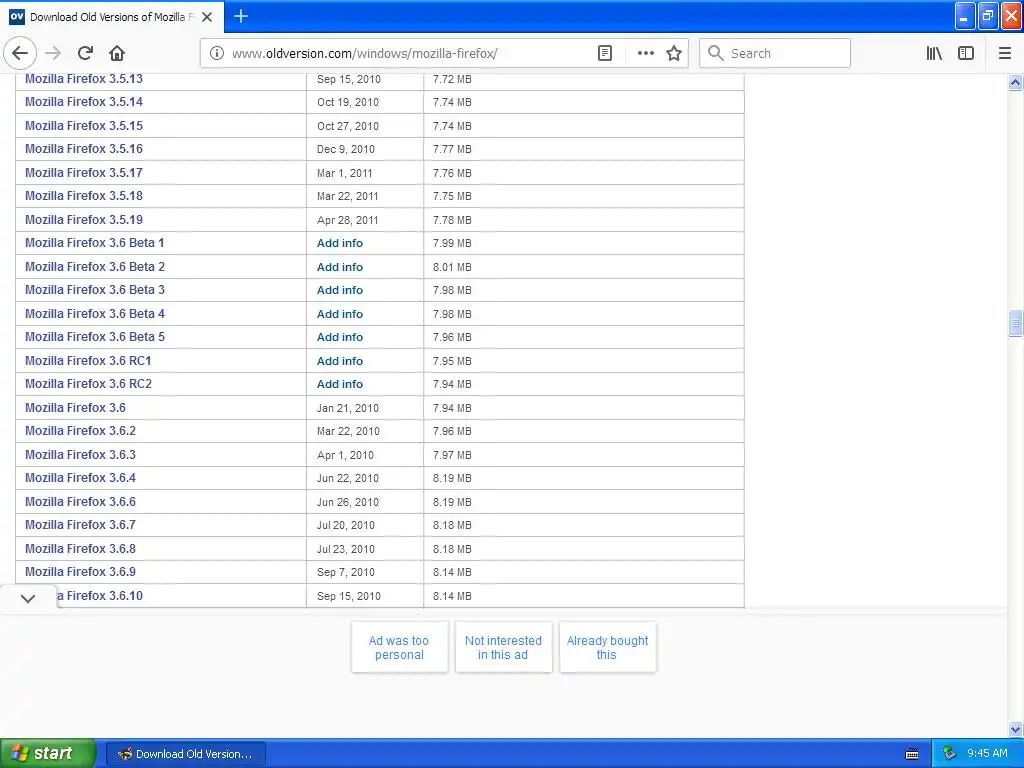Click the keyboard icon in taskbar
Viewport: 1024px width, 768px height.
912,754
